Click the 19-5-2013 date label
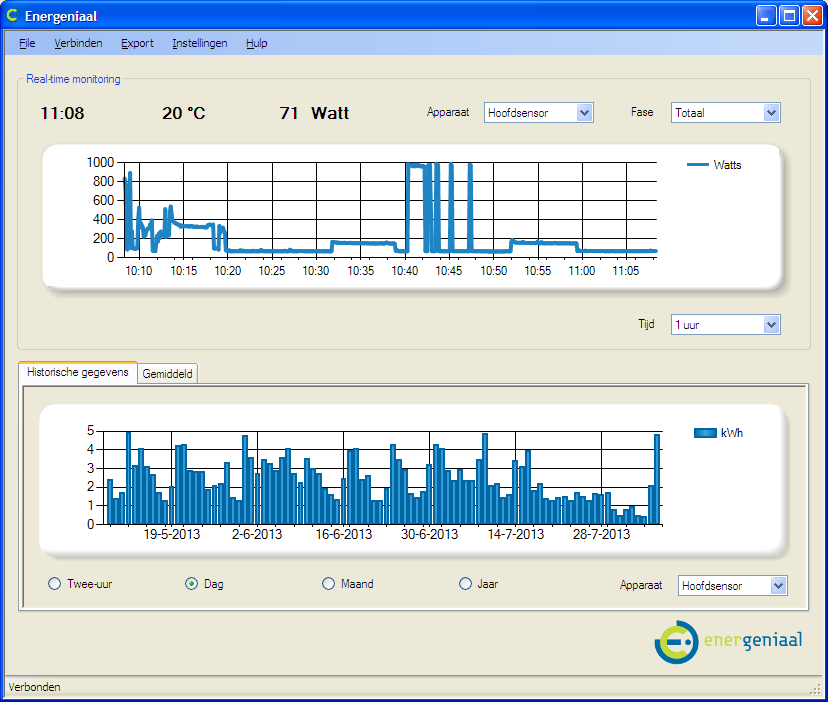This screenshot has height=702, width=828. point(172,534)
